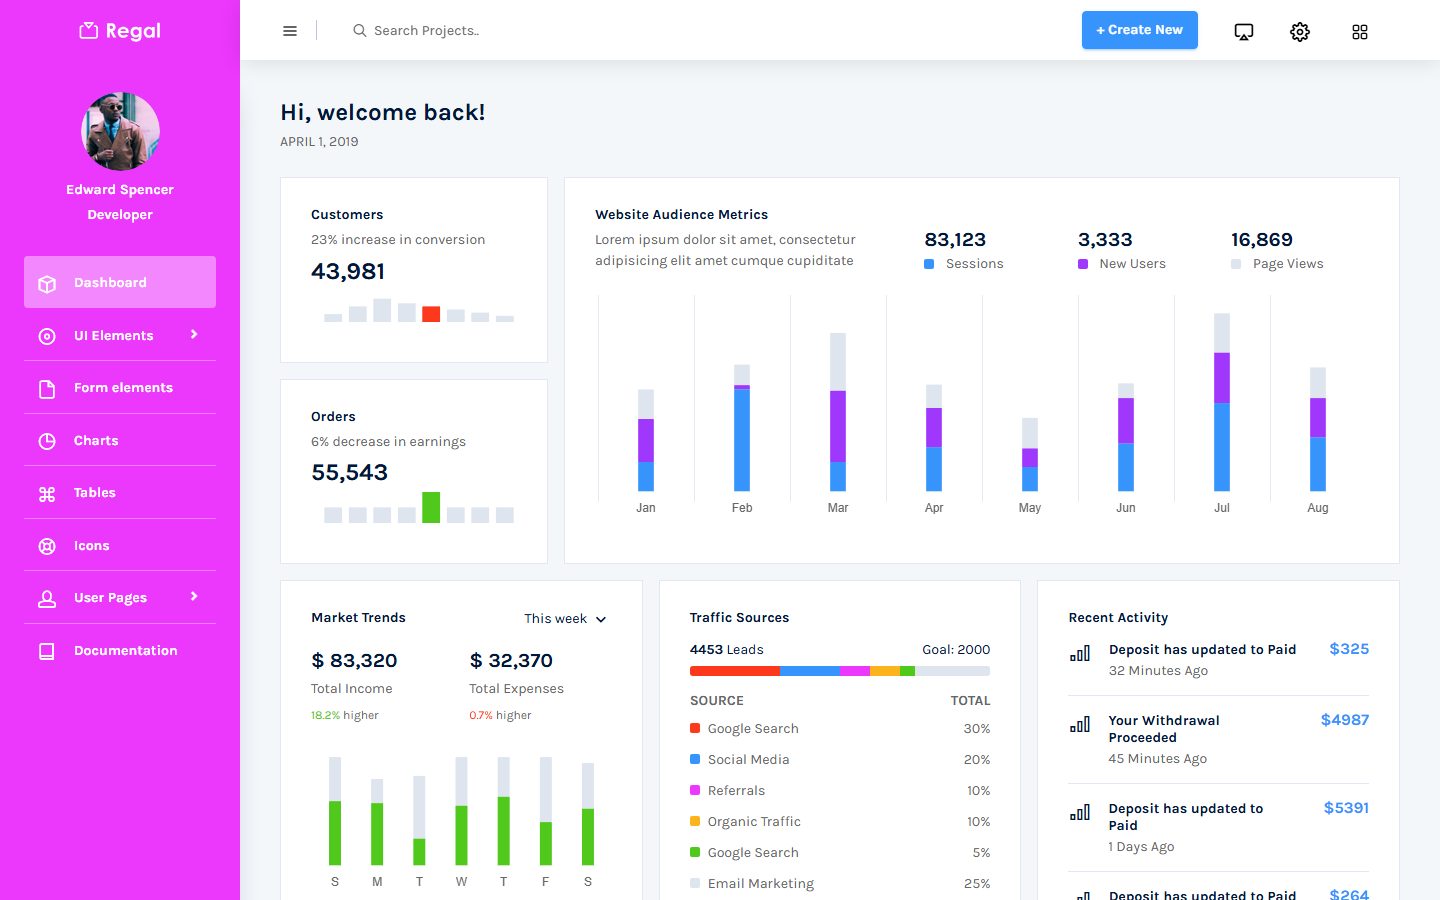Click the User Pages person icon
Screen dimensions: 1440x900
coord(47,598)
